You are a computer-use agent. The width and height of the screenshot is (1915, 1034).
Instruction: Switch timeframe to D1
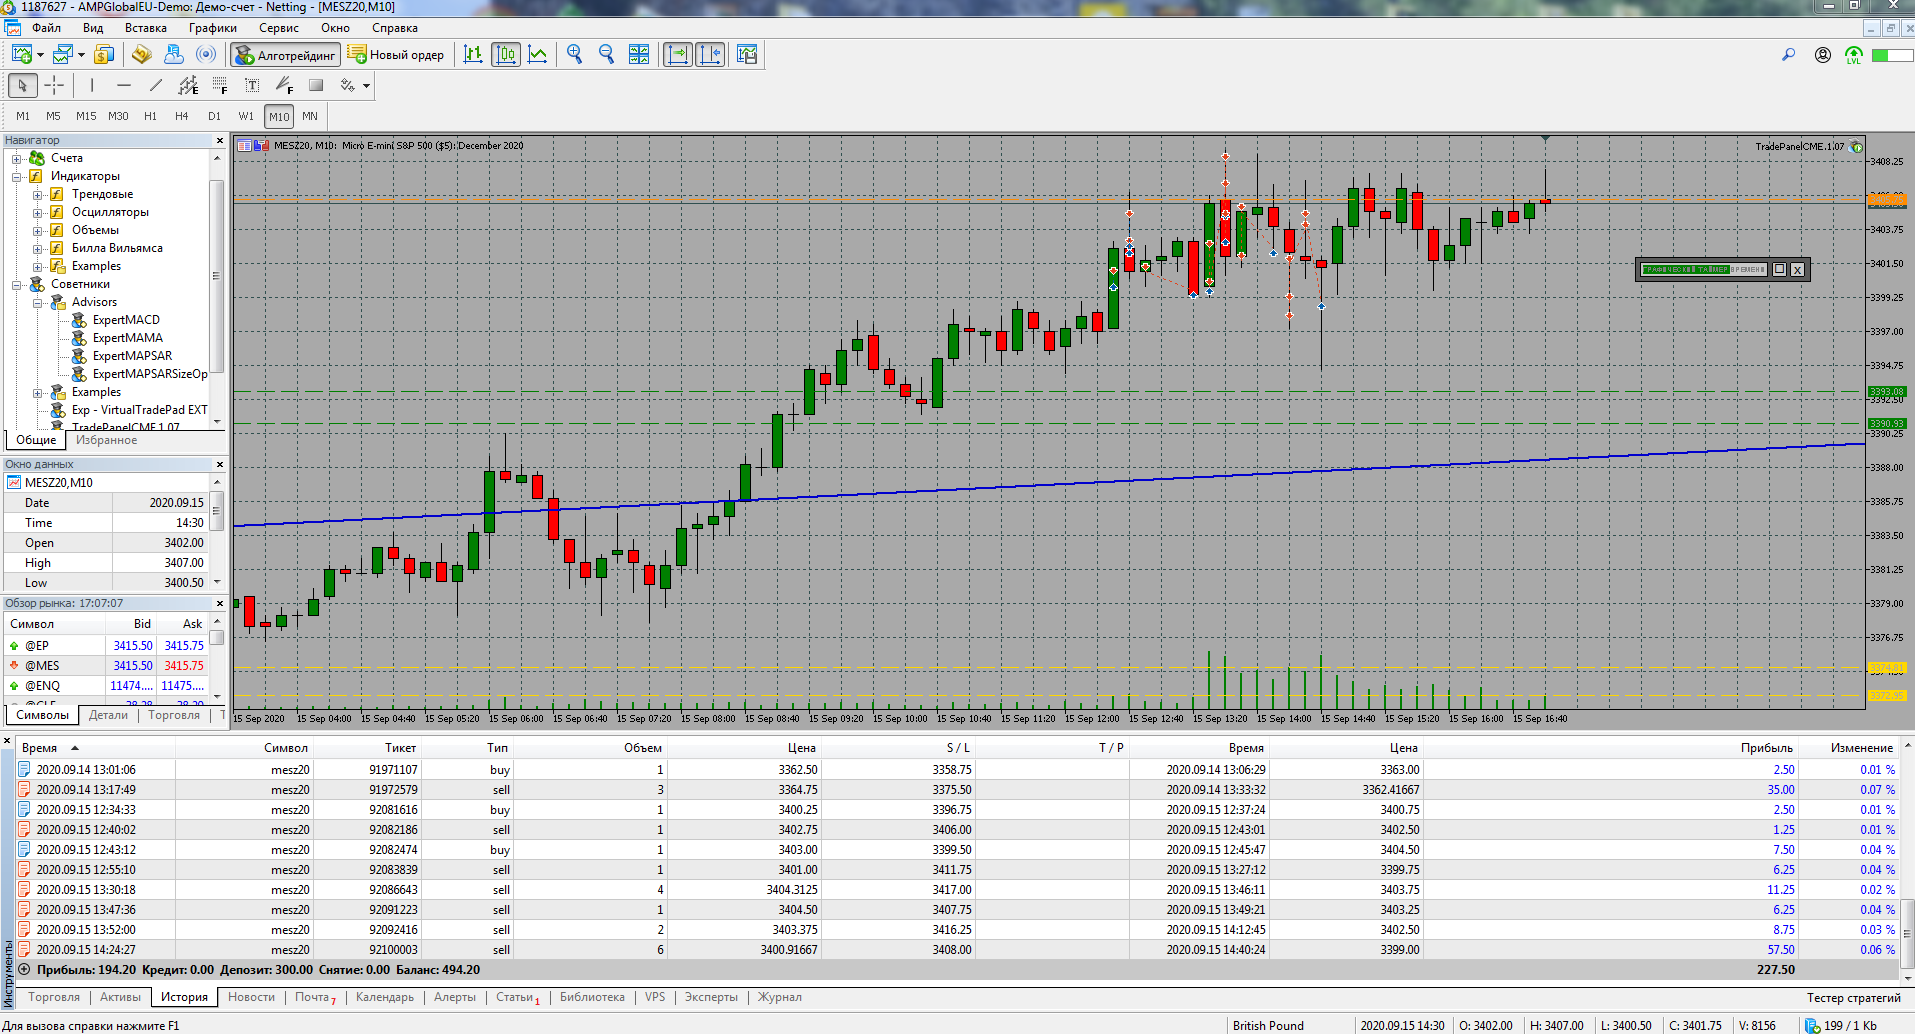[x=214, y=116]
